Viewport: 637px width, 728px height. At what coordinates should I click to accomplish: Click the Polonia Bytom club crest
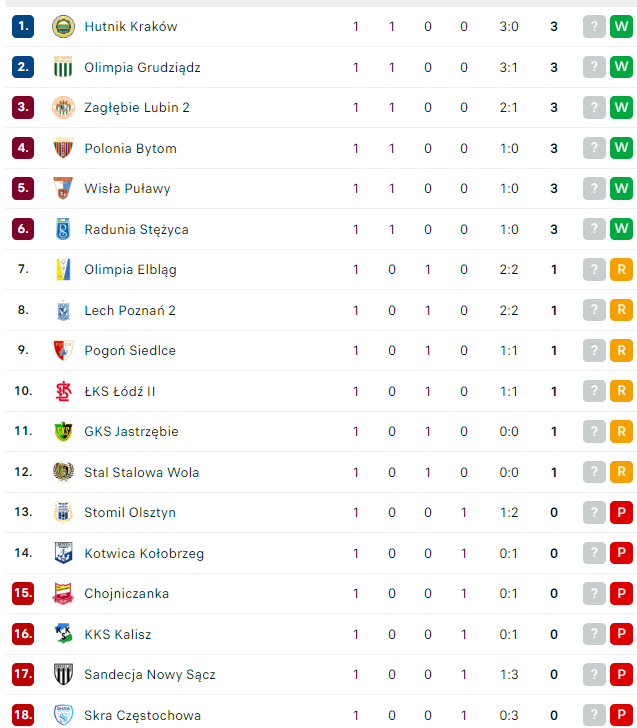point(63,148)
